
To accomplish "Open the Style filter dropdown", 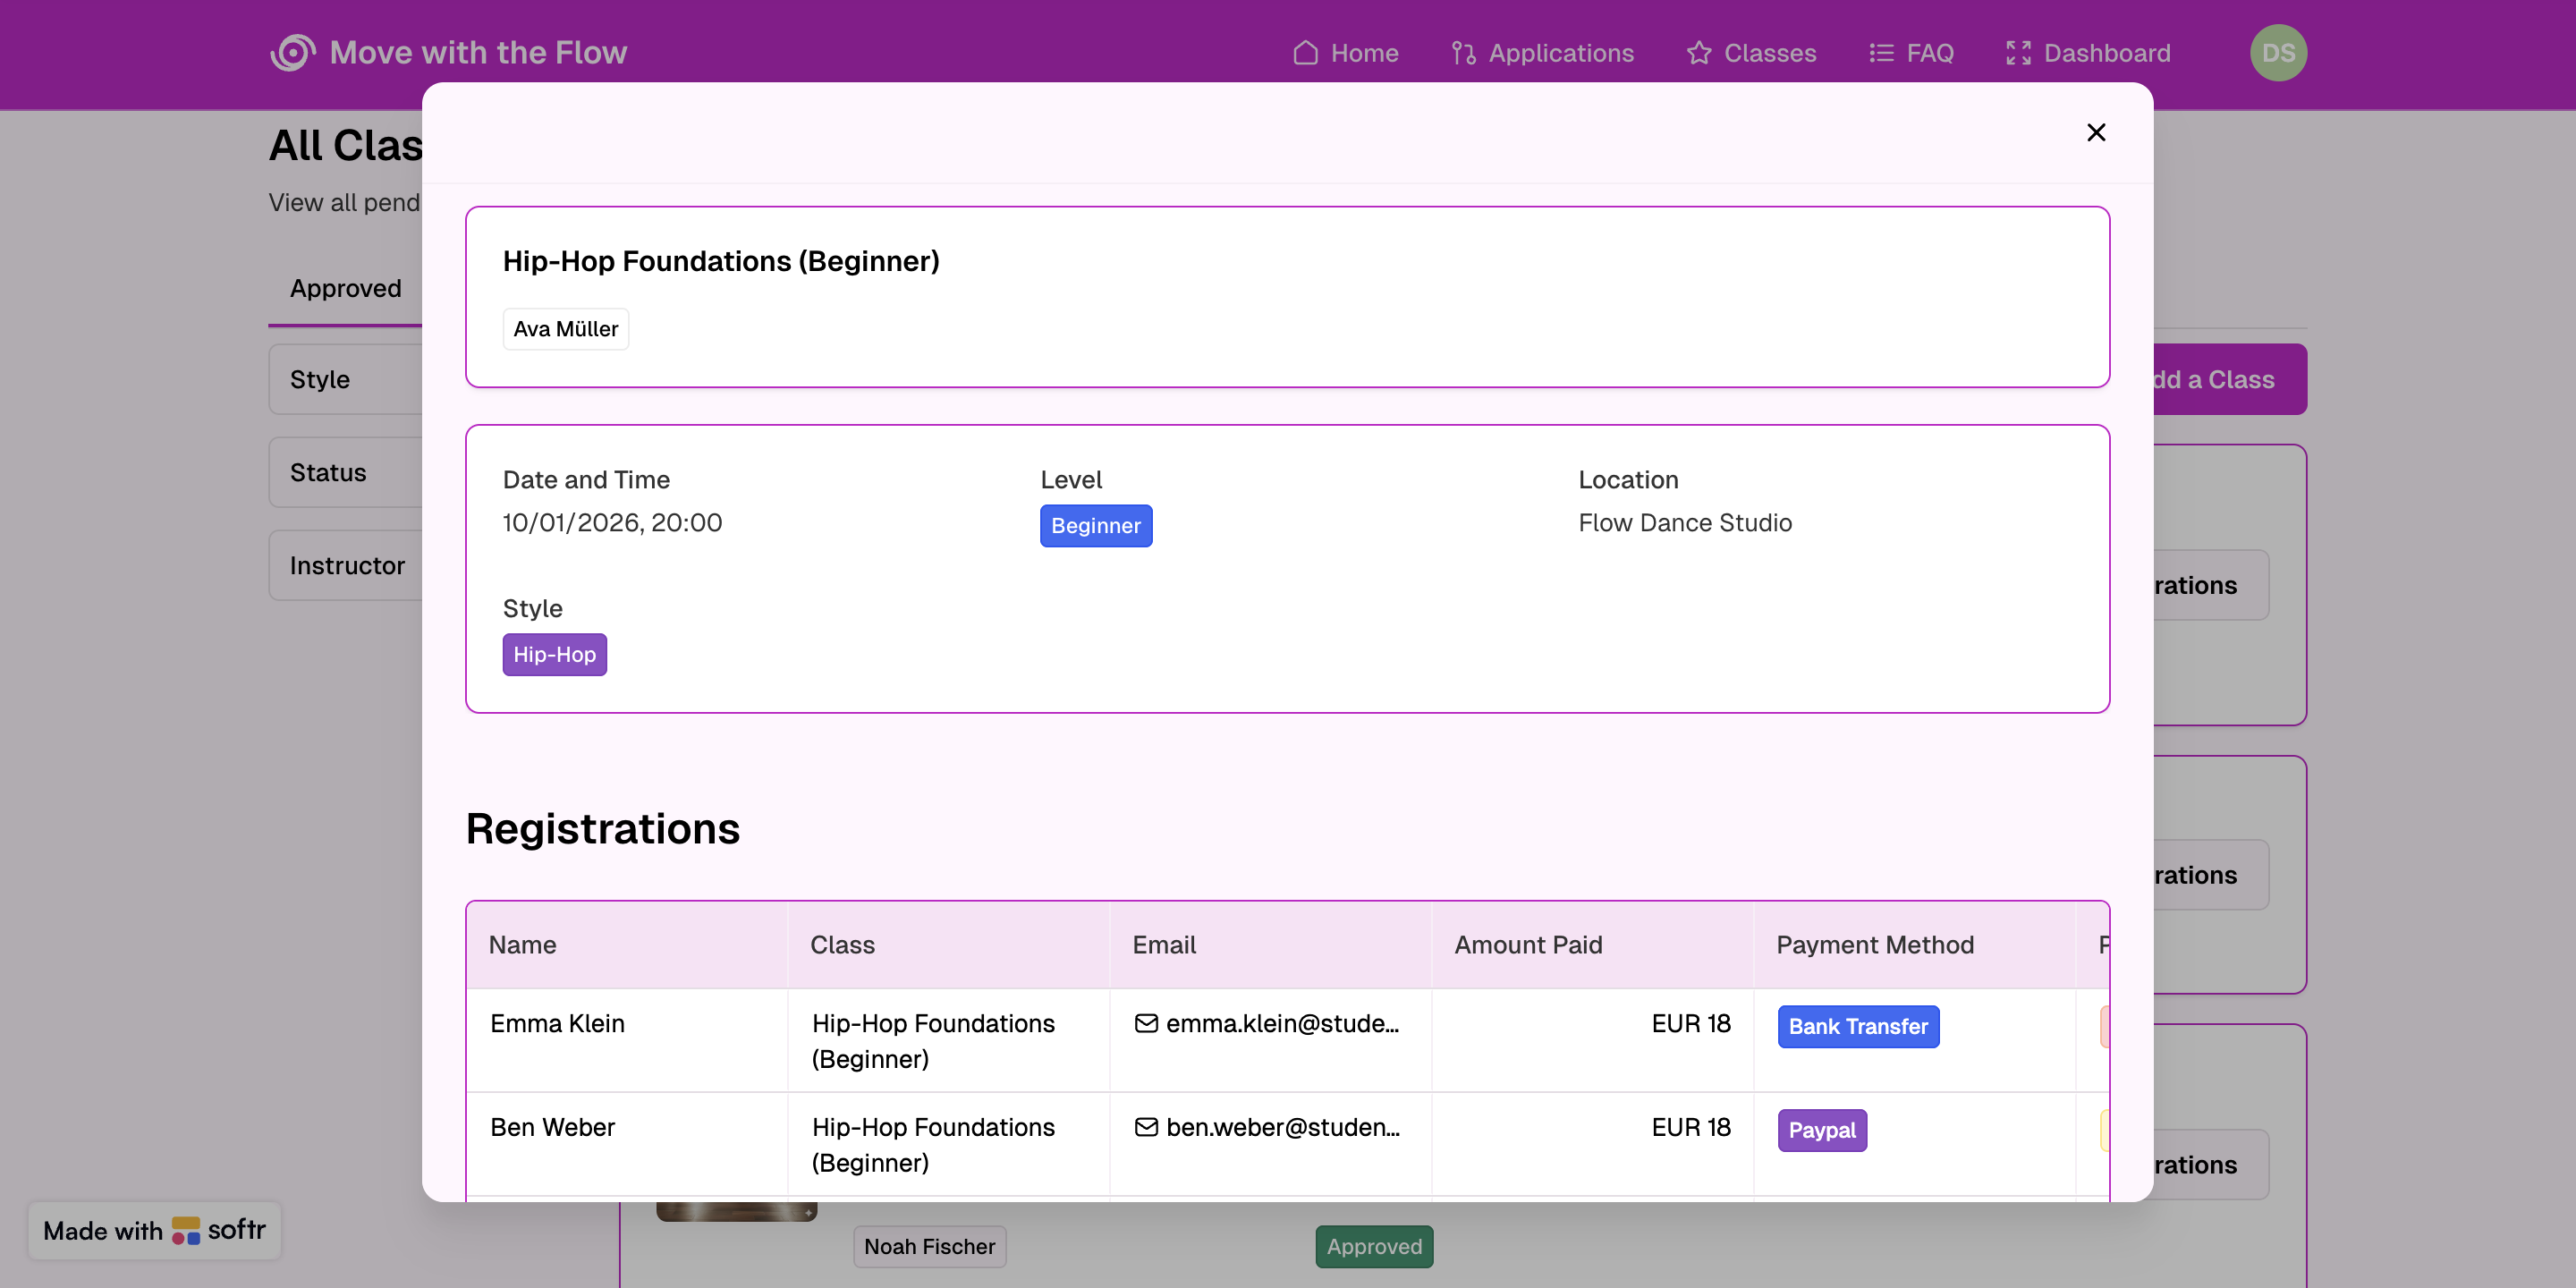I will tap(345, 380).
